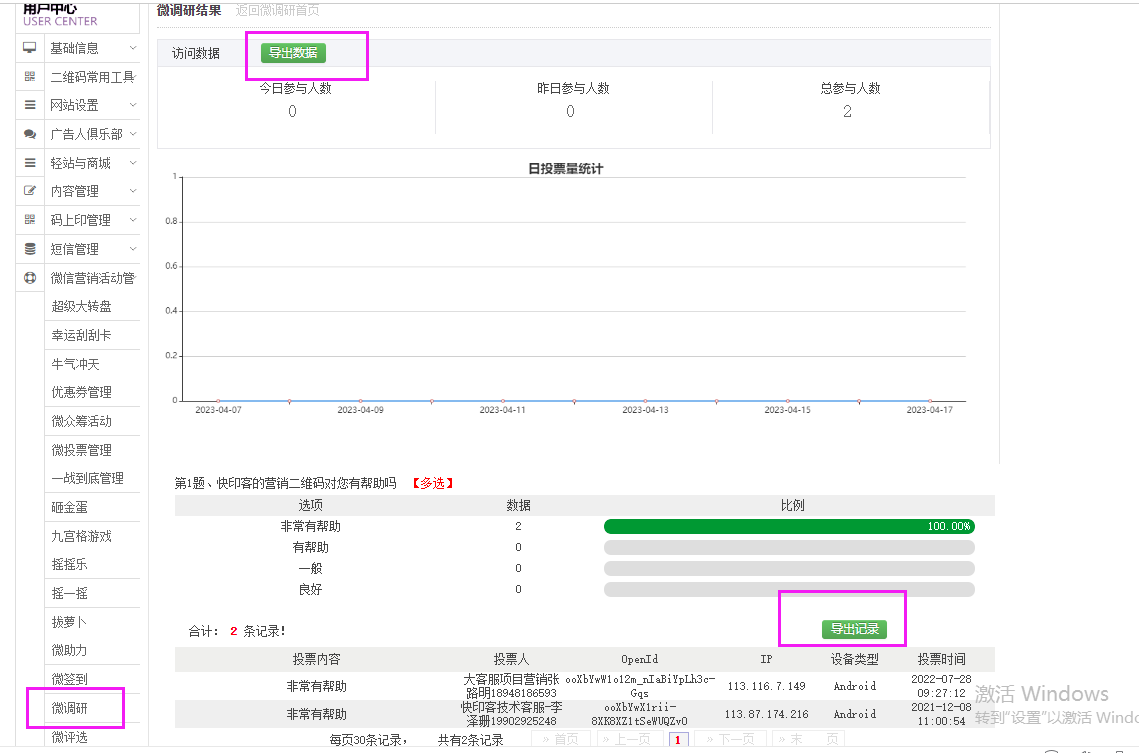Follow the 返回微调研首页 link

pyautogui.click(x=277, y=10)
